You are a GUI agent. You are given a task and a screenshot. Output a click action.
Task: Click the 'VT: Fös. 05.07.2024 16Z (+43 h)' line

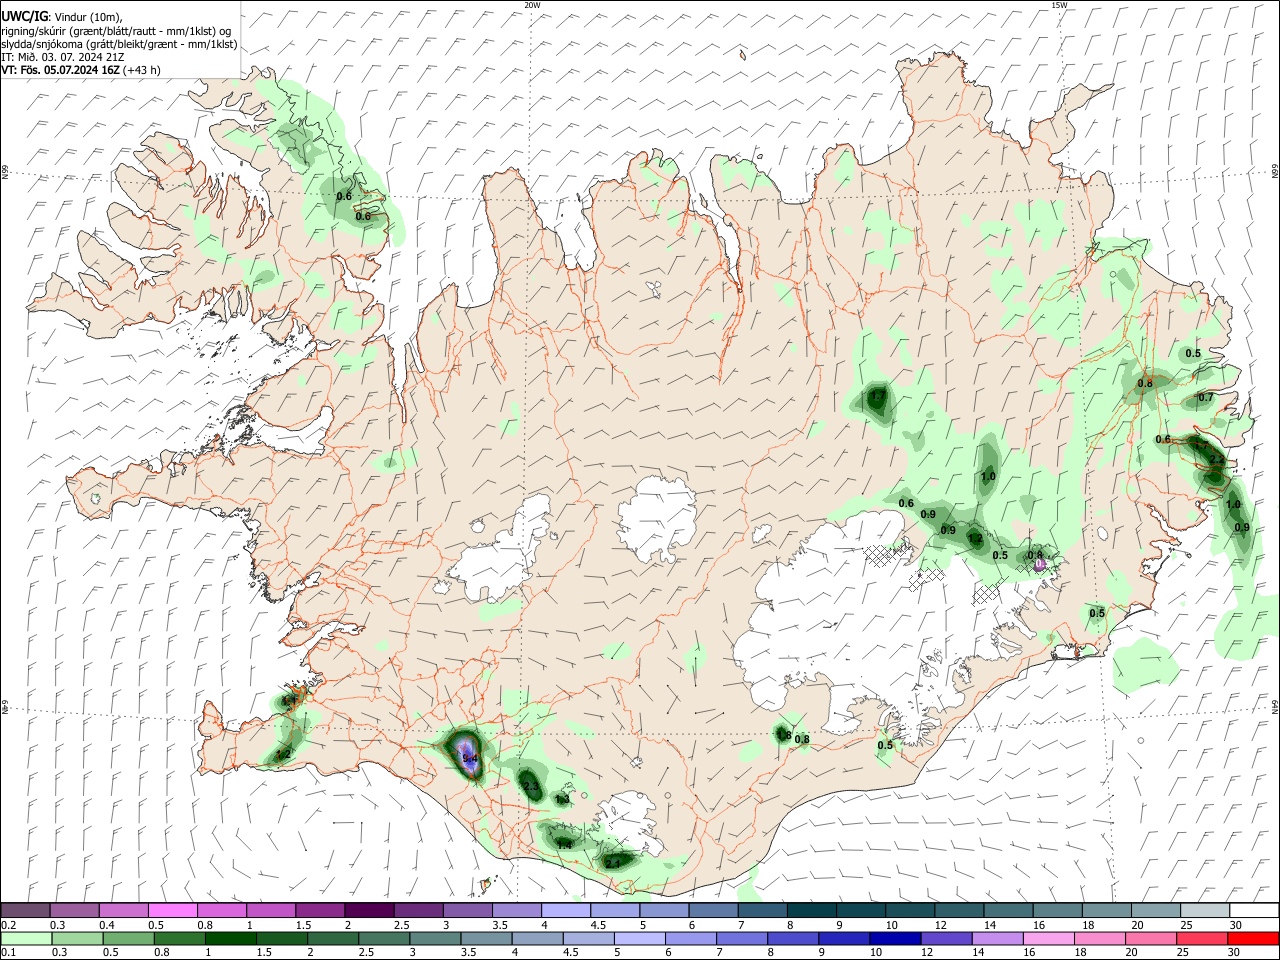81,70
